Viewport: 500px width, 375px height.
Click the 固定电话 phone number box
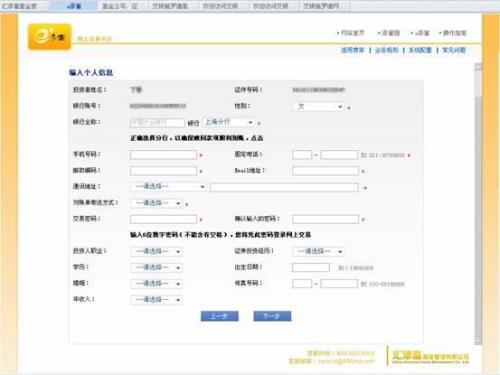tap(339, 155)
